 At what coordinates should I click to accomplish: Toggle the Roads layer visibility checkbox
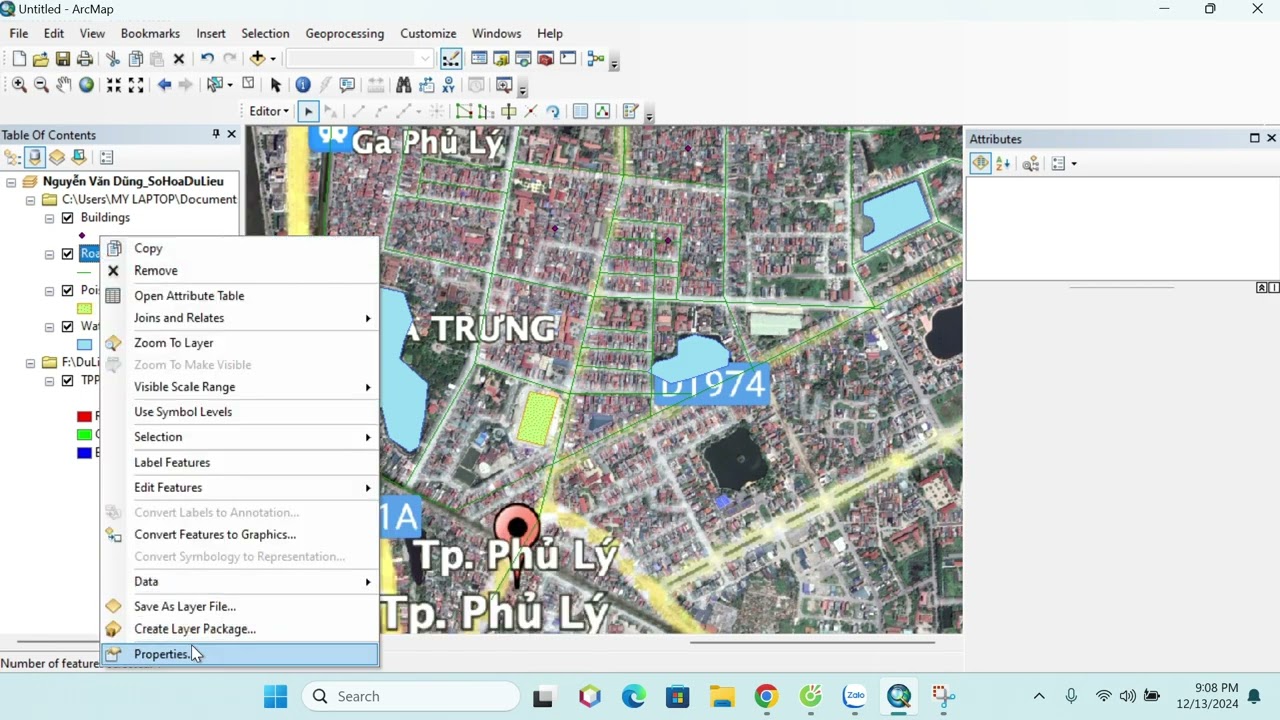click(68, 254)
